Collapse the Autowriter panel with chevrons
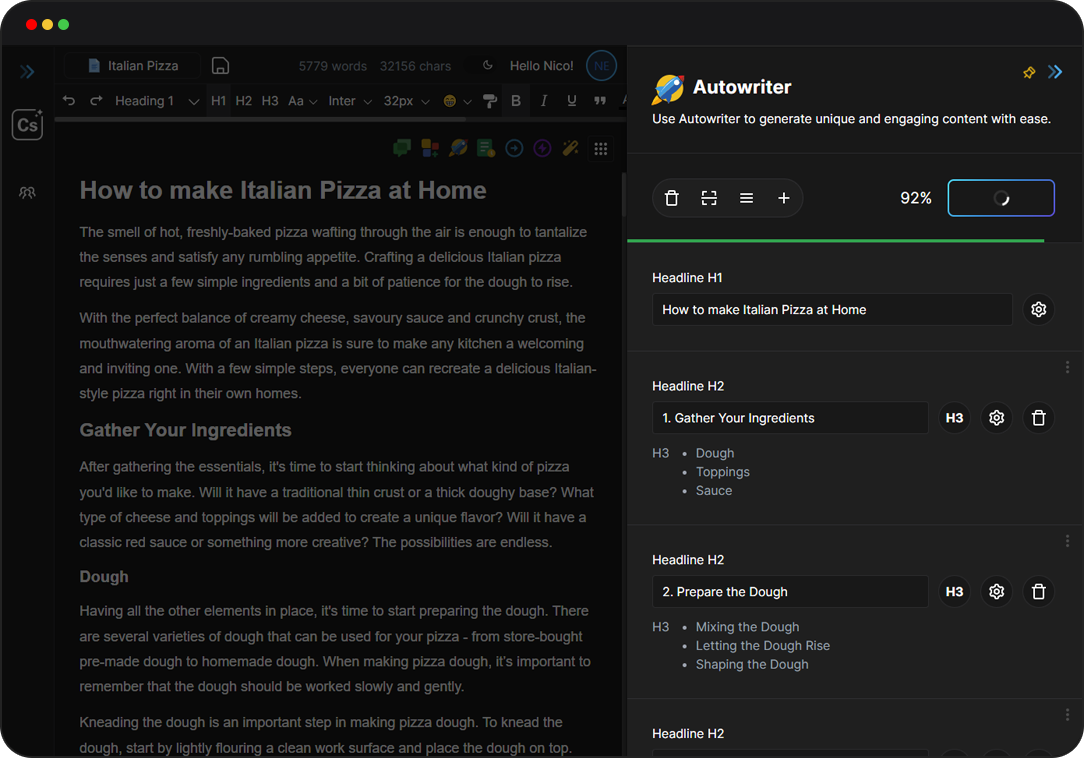Viewport: 1084px width, 758px height. click(1054, 72)
